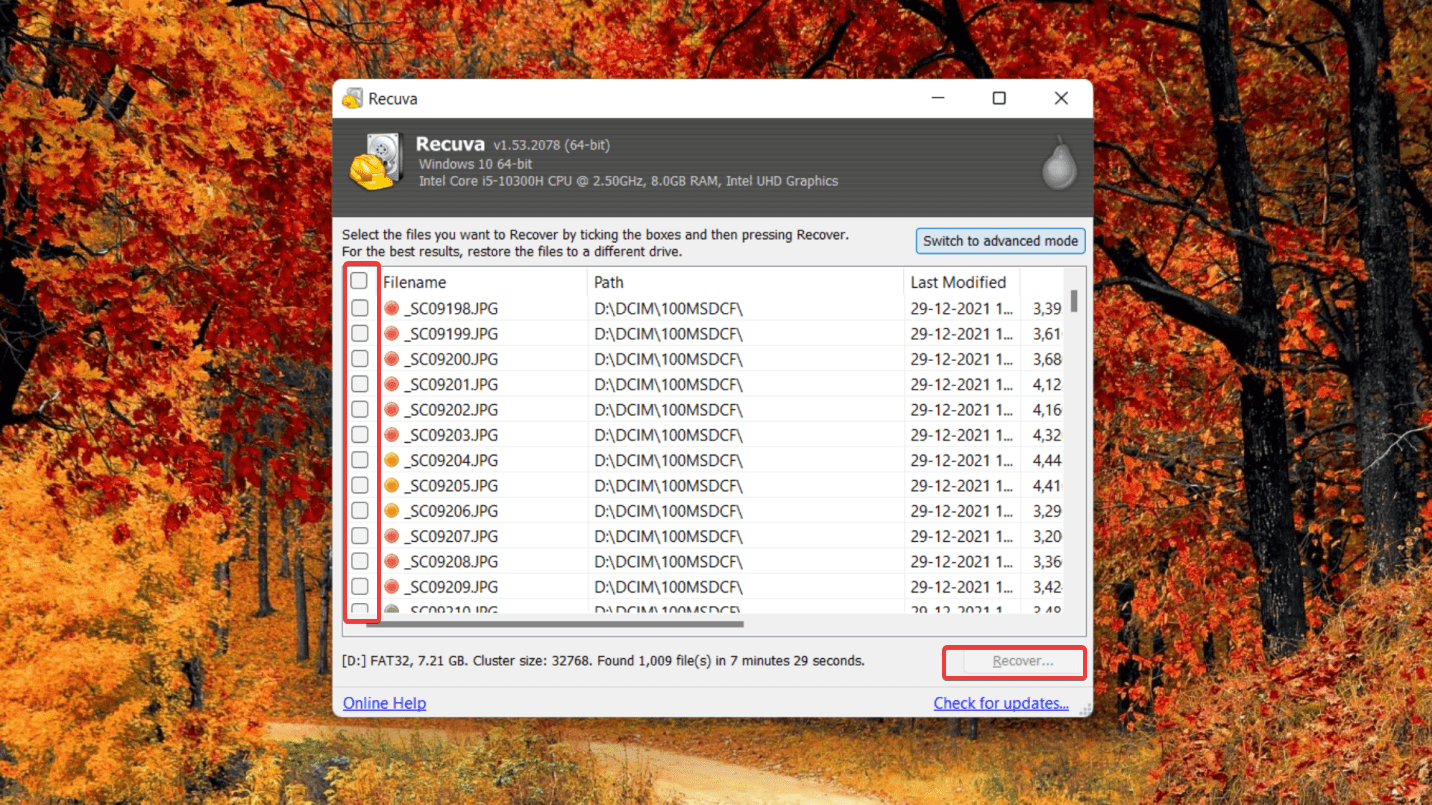Screen dimensions: 1432x805
Task: Click Switch to advanced mode button
Action: click(1000, 241)
